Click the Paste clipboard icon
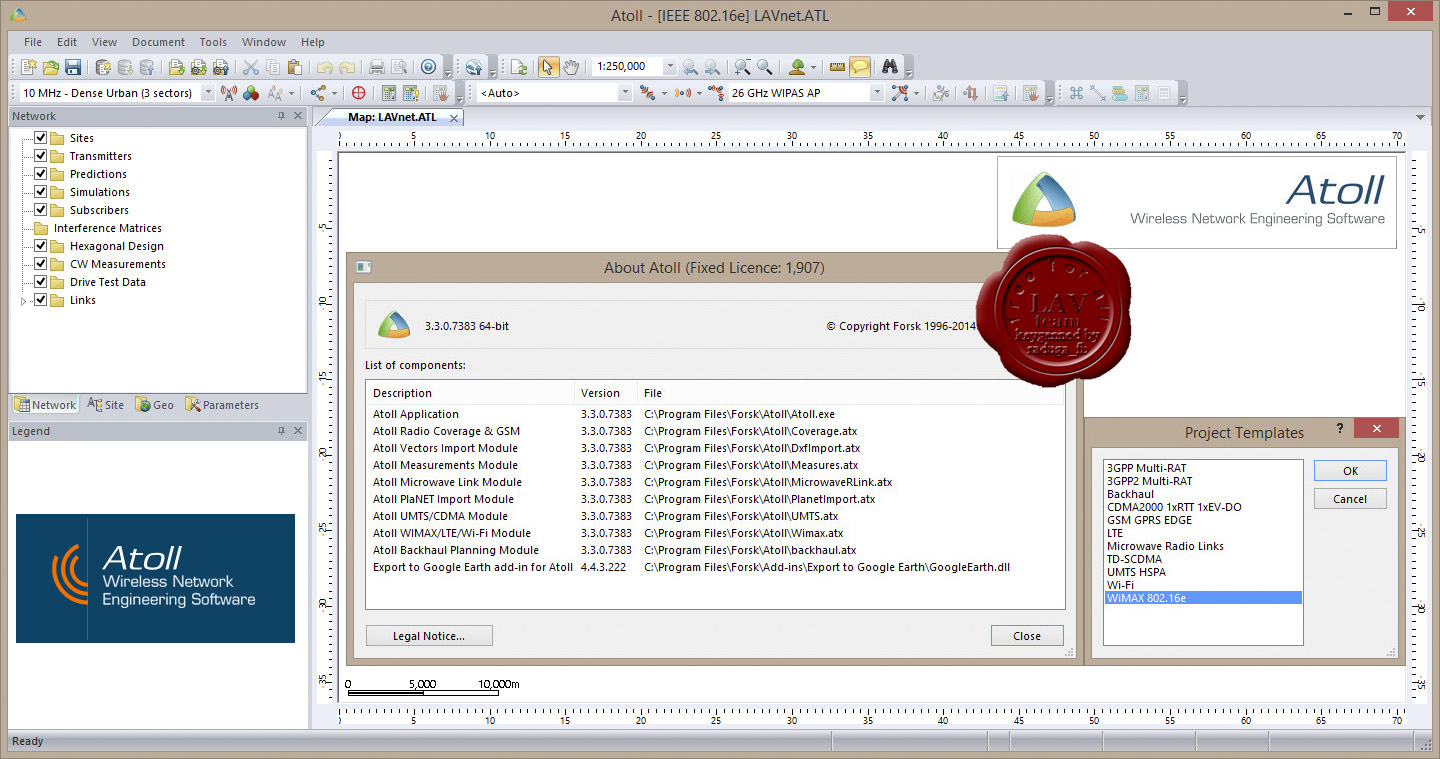Screen dimensions: 1440x759 294,67
